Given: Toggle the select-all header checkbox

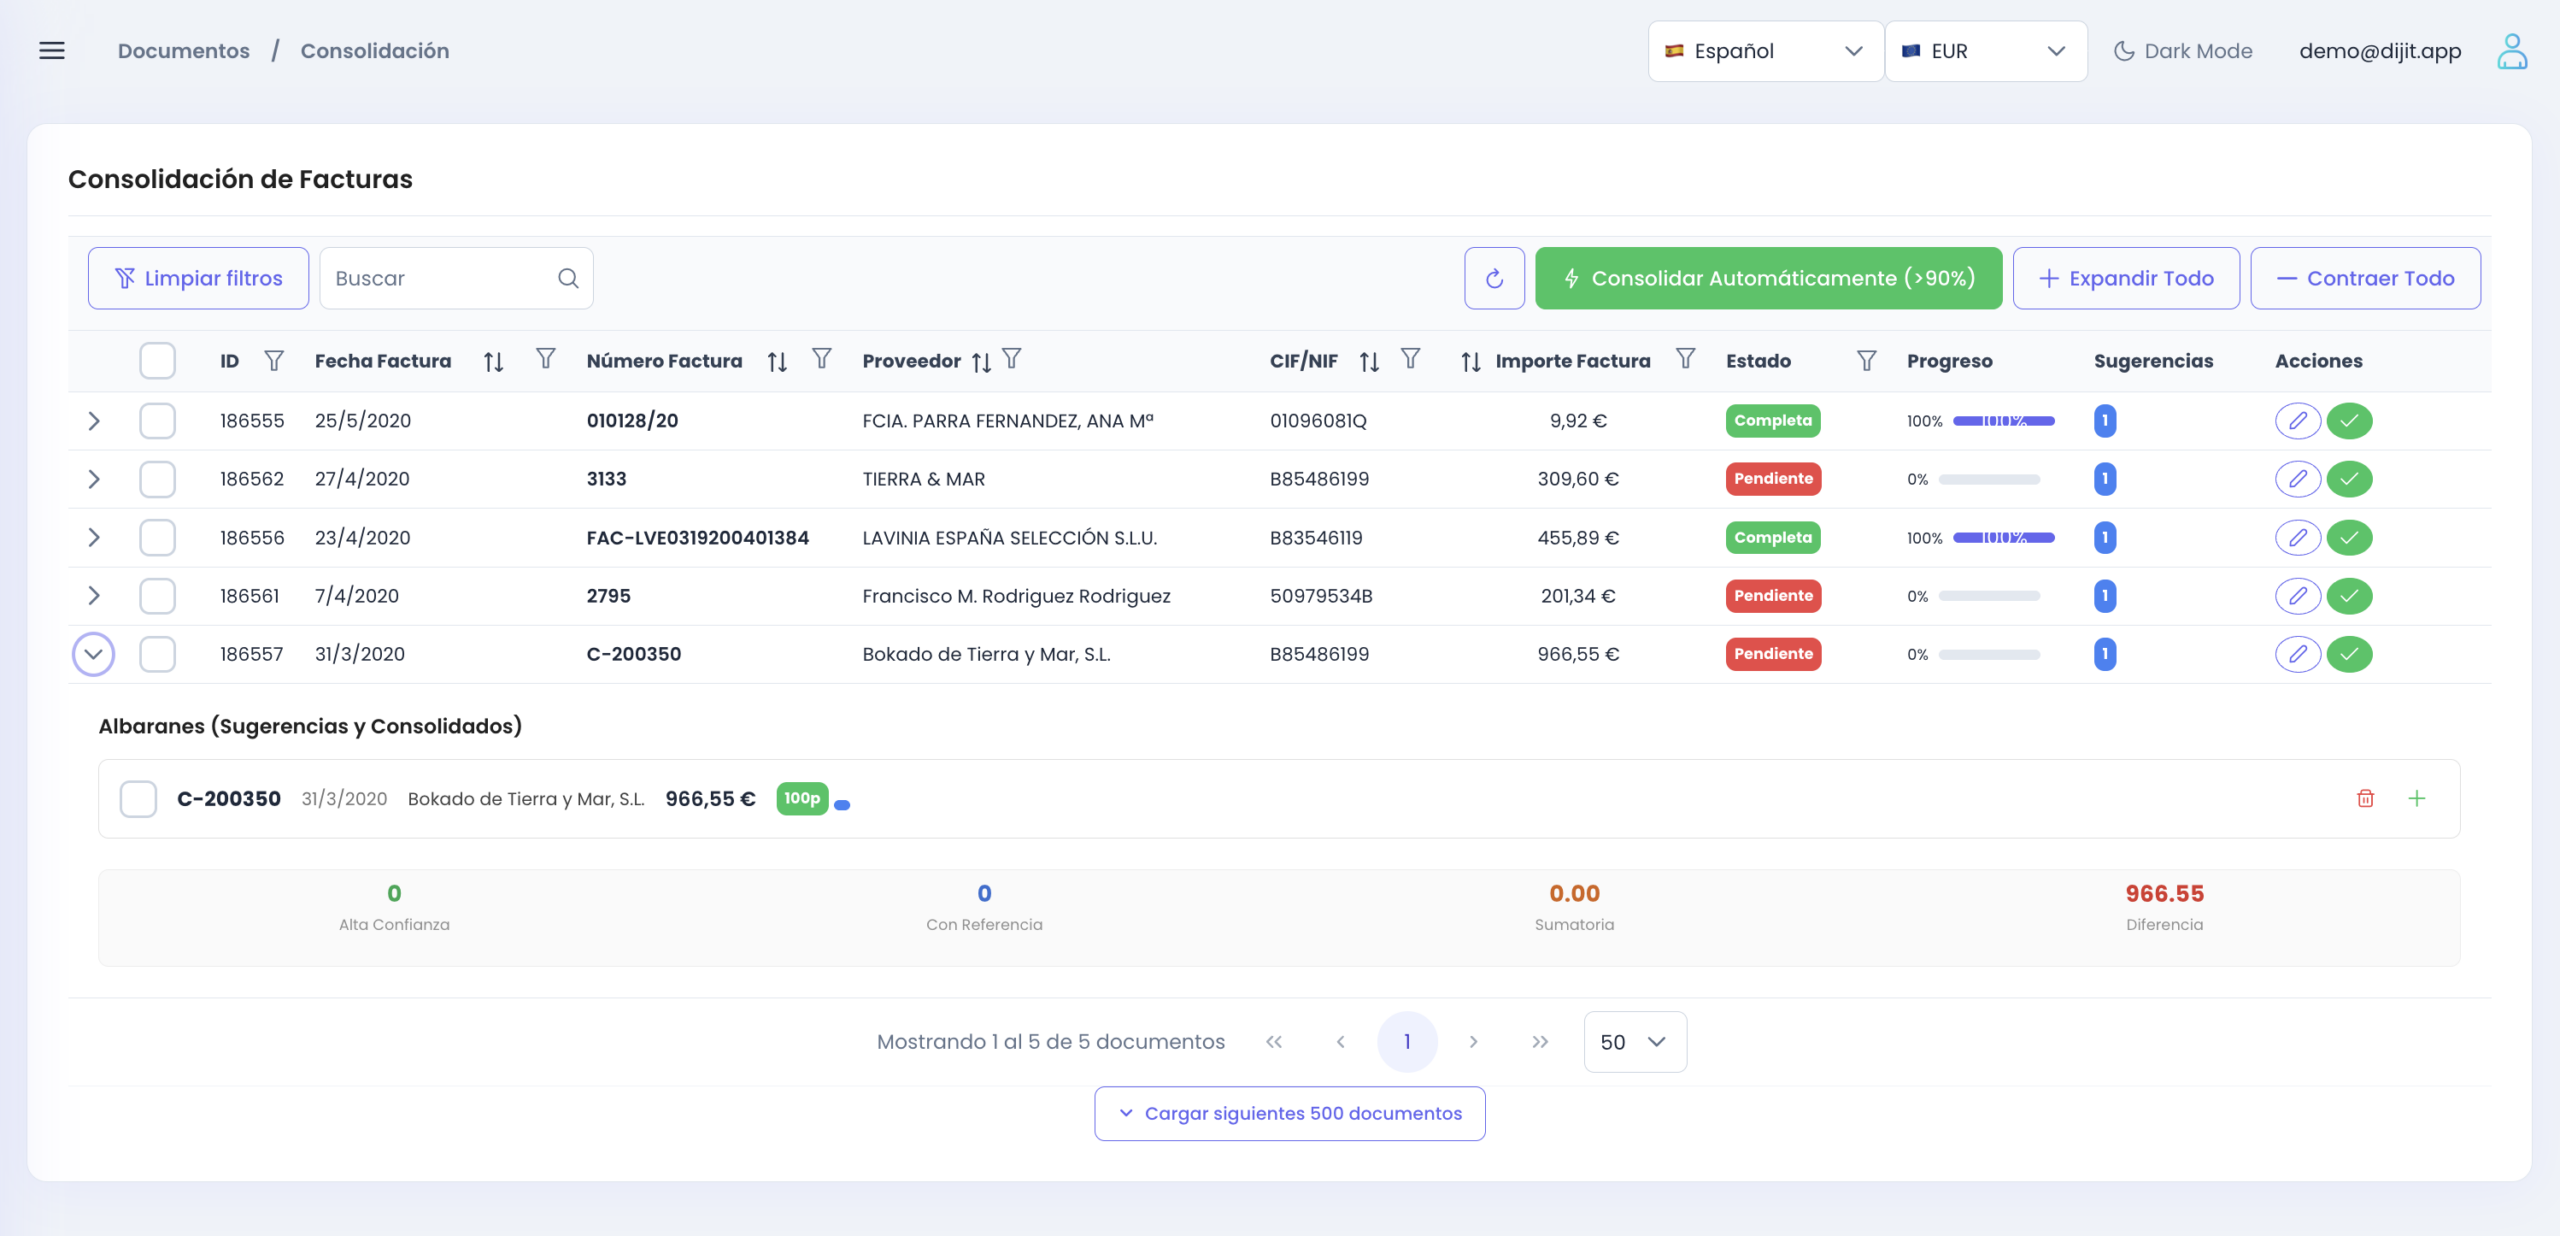Looking at the screenshot, I should [157, 361].
